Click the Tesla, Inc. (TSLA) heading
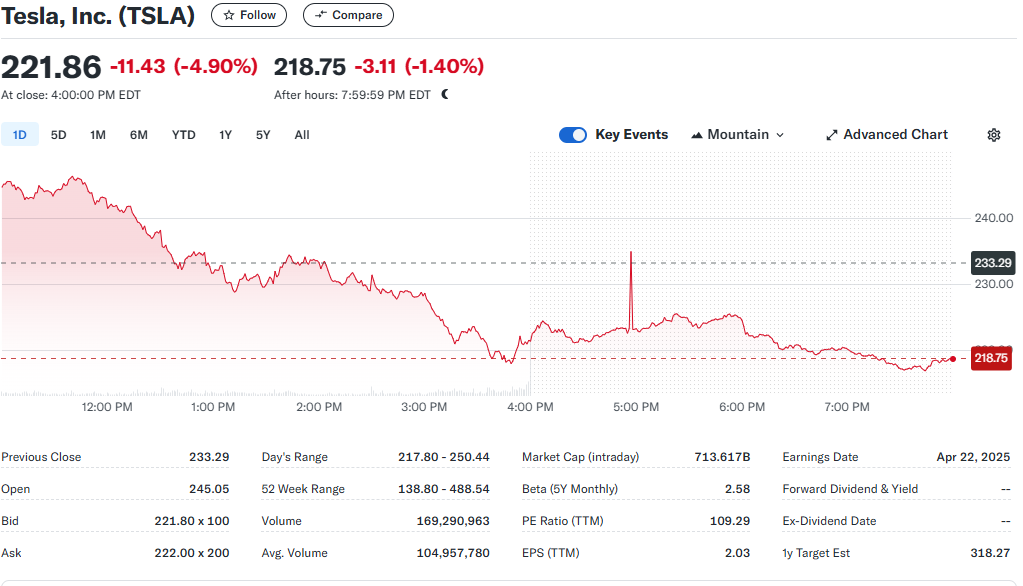Viewport: 1023px width, 586px height. (x=98, y=16)
